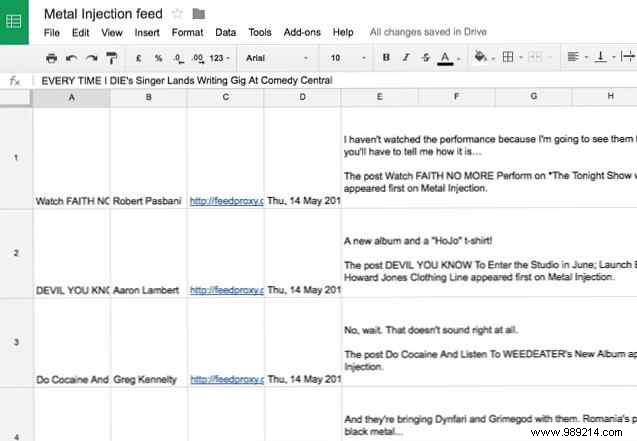Expand the fill color dropdown arrow
The image size is (637, 441).
(x=493, y=59)
